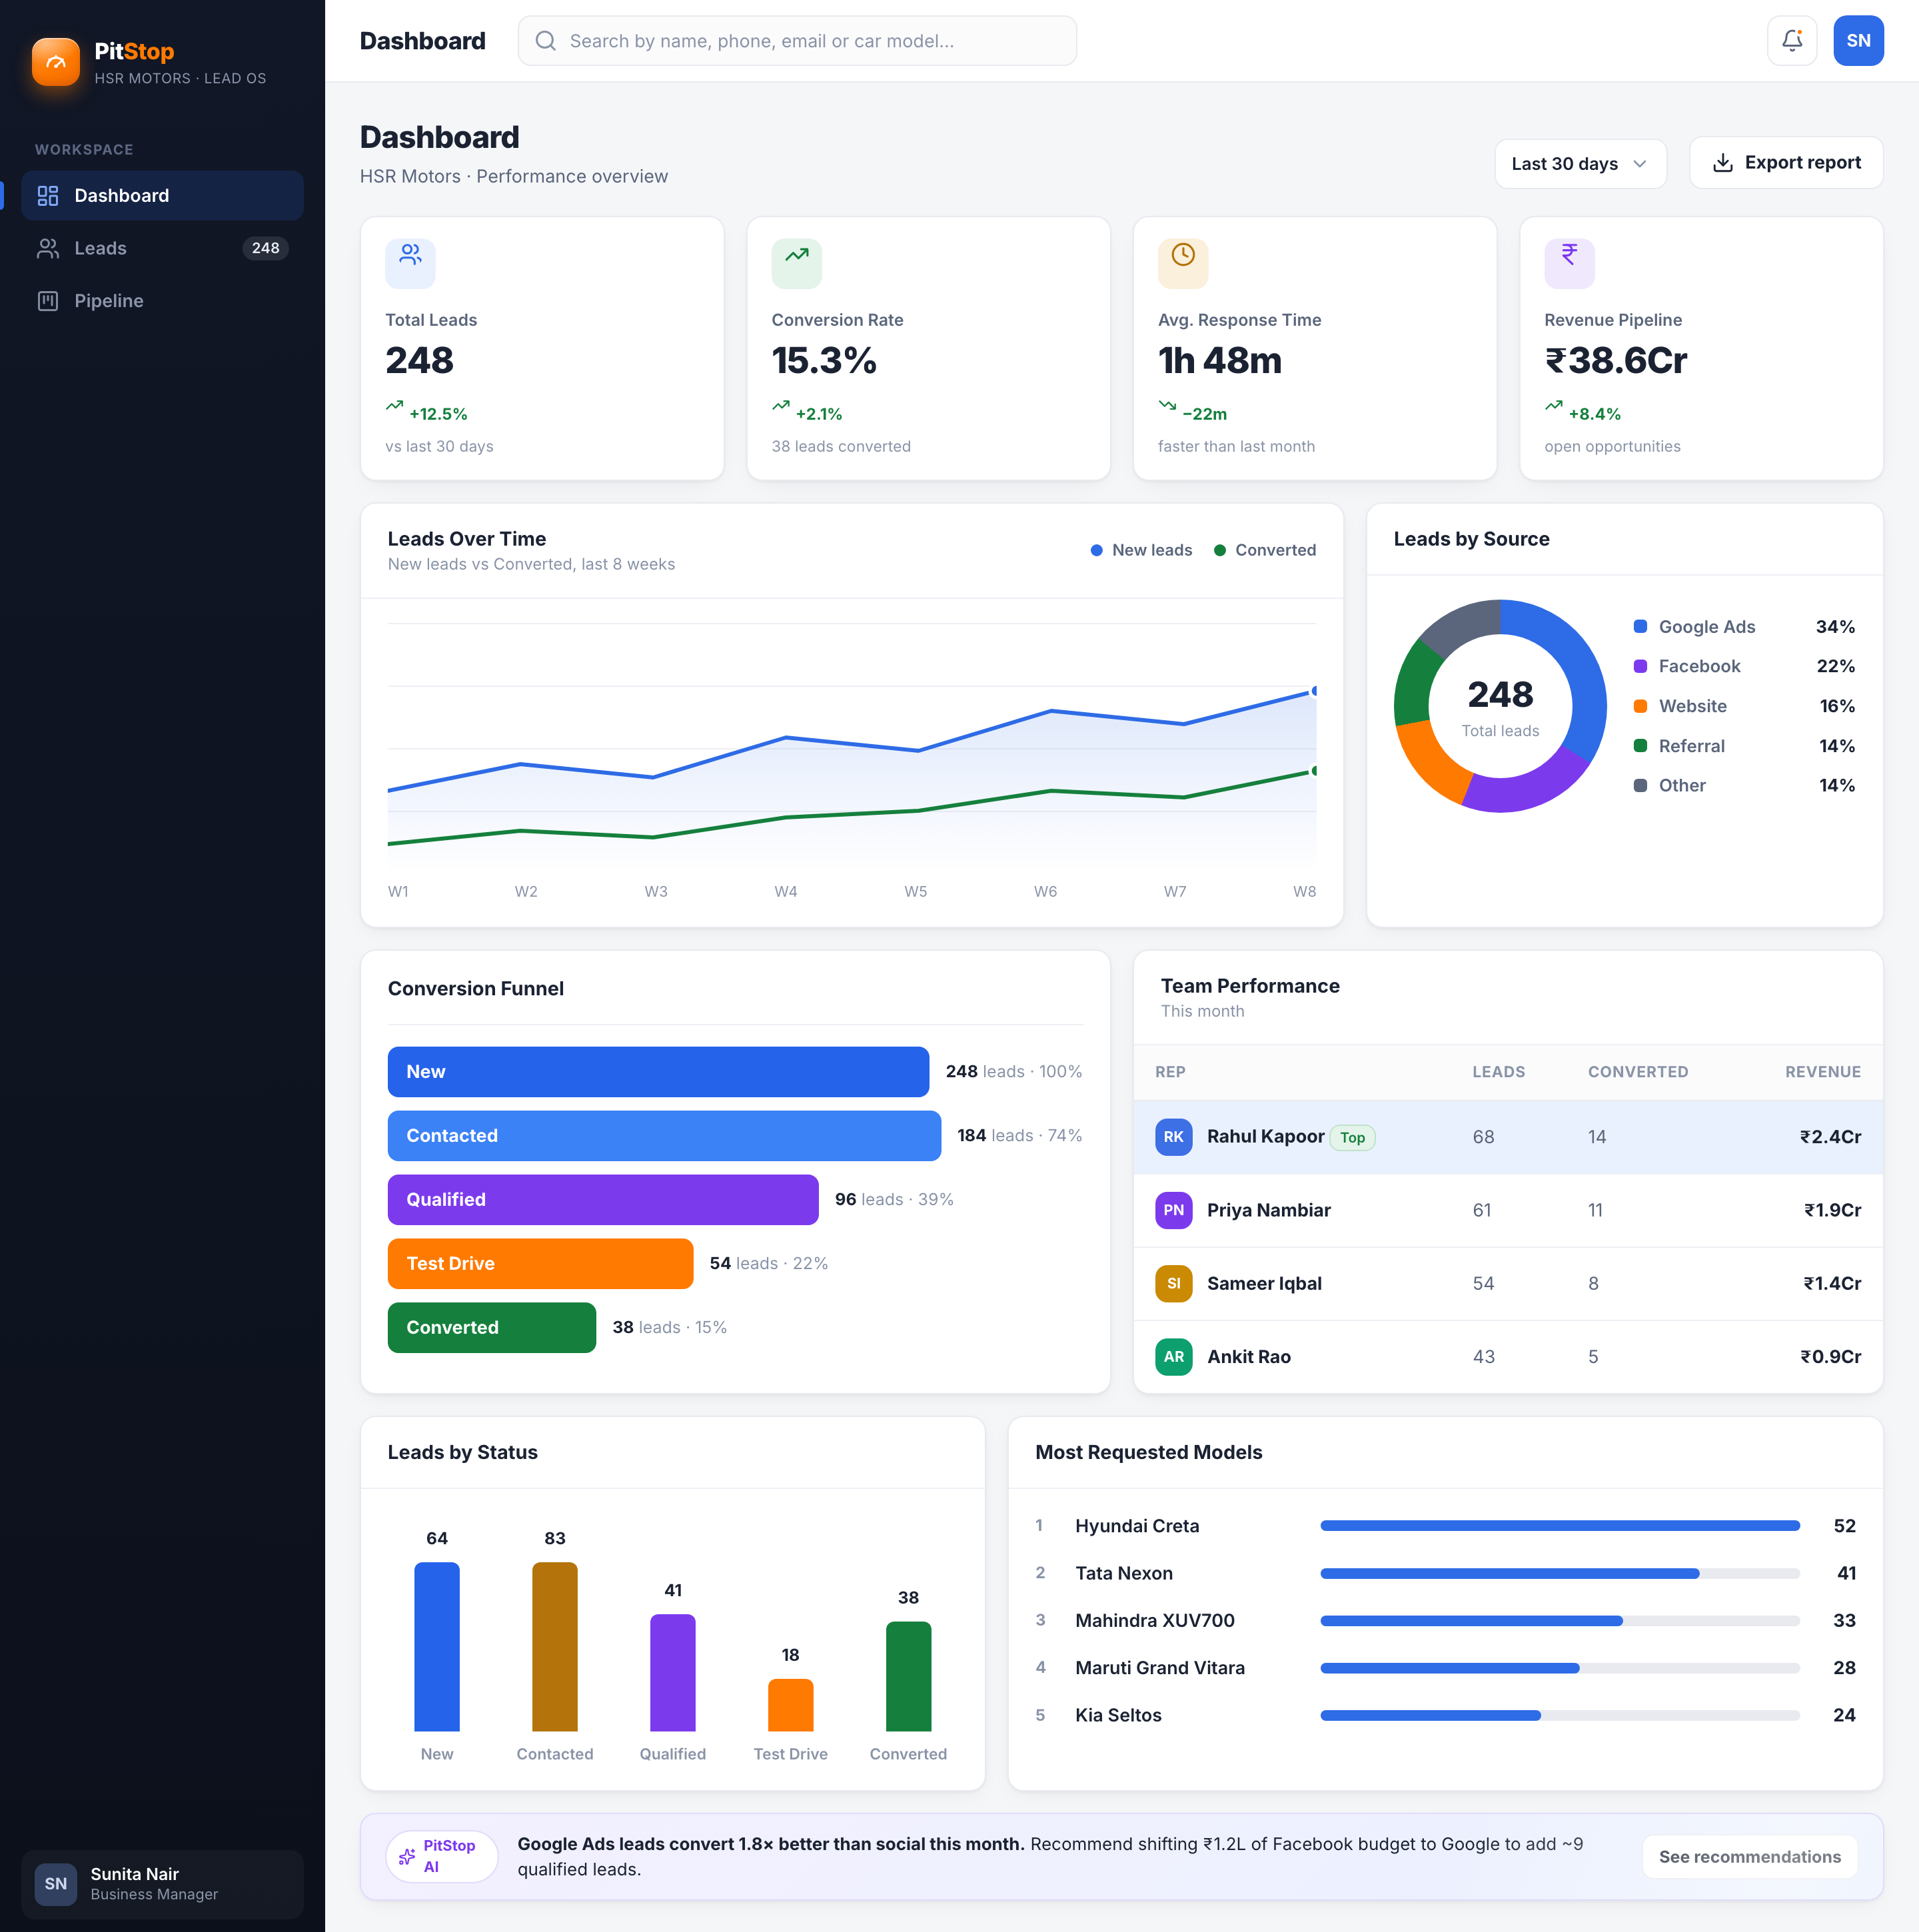The height and width of the screenshot is (1932, 1919).
Task: Click the Sunita Nair profile avatar in sidebar
Action: tap(56, 1884)
